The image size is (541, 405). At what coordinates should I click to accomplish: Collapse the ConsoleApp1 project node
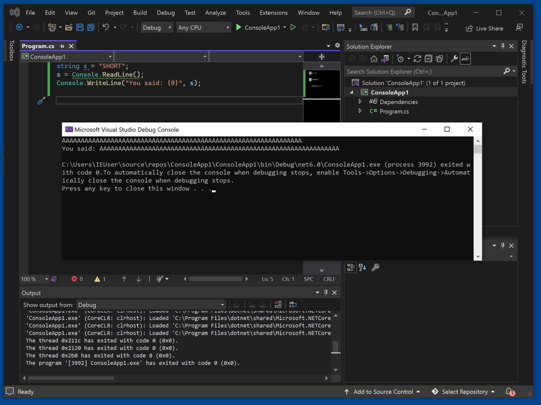352,92
